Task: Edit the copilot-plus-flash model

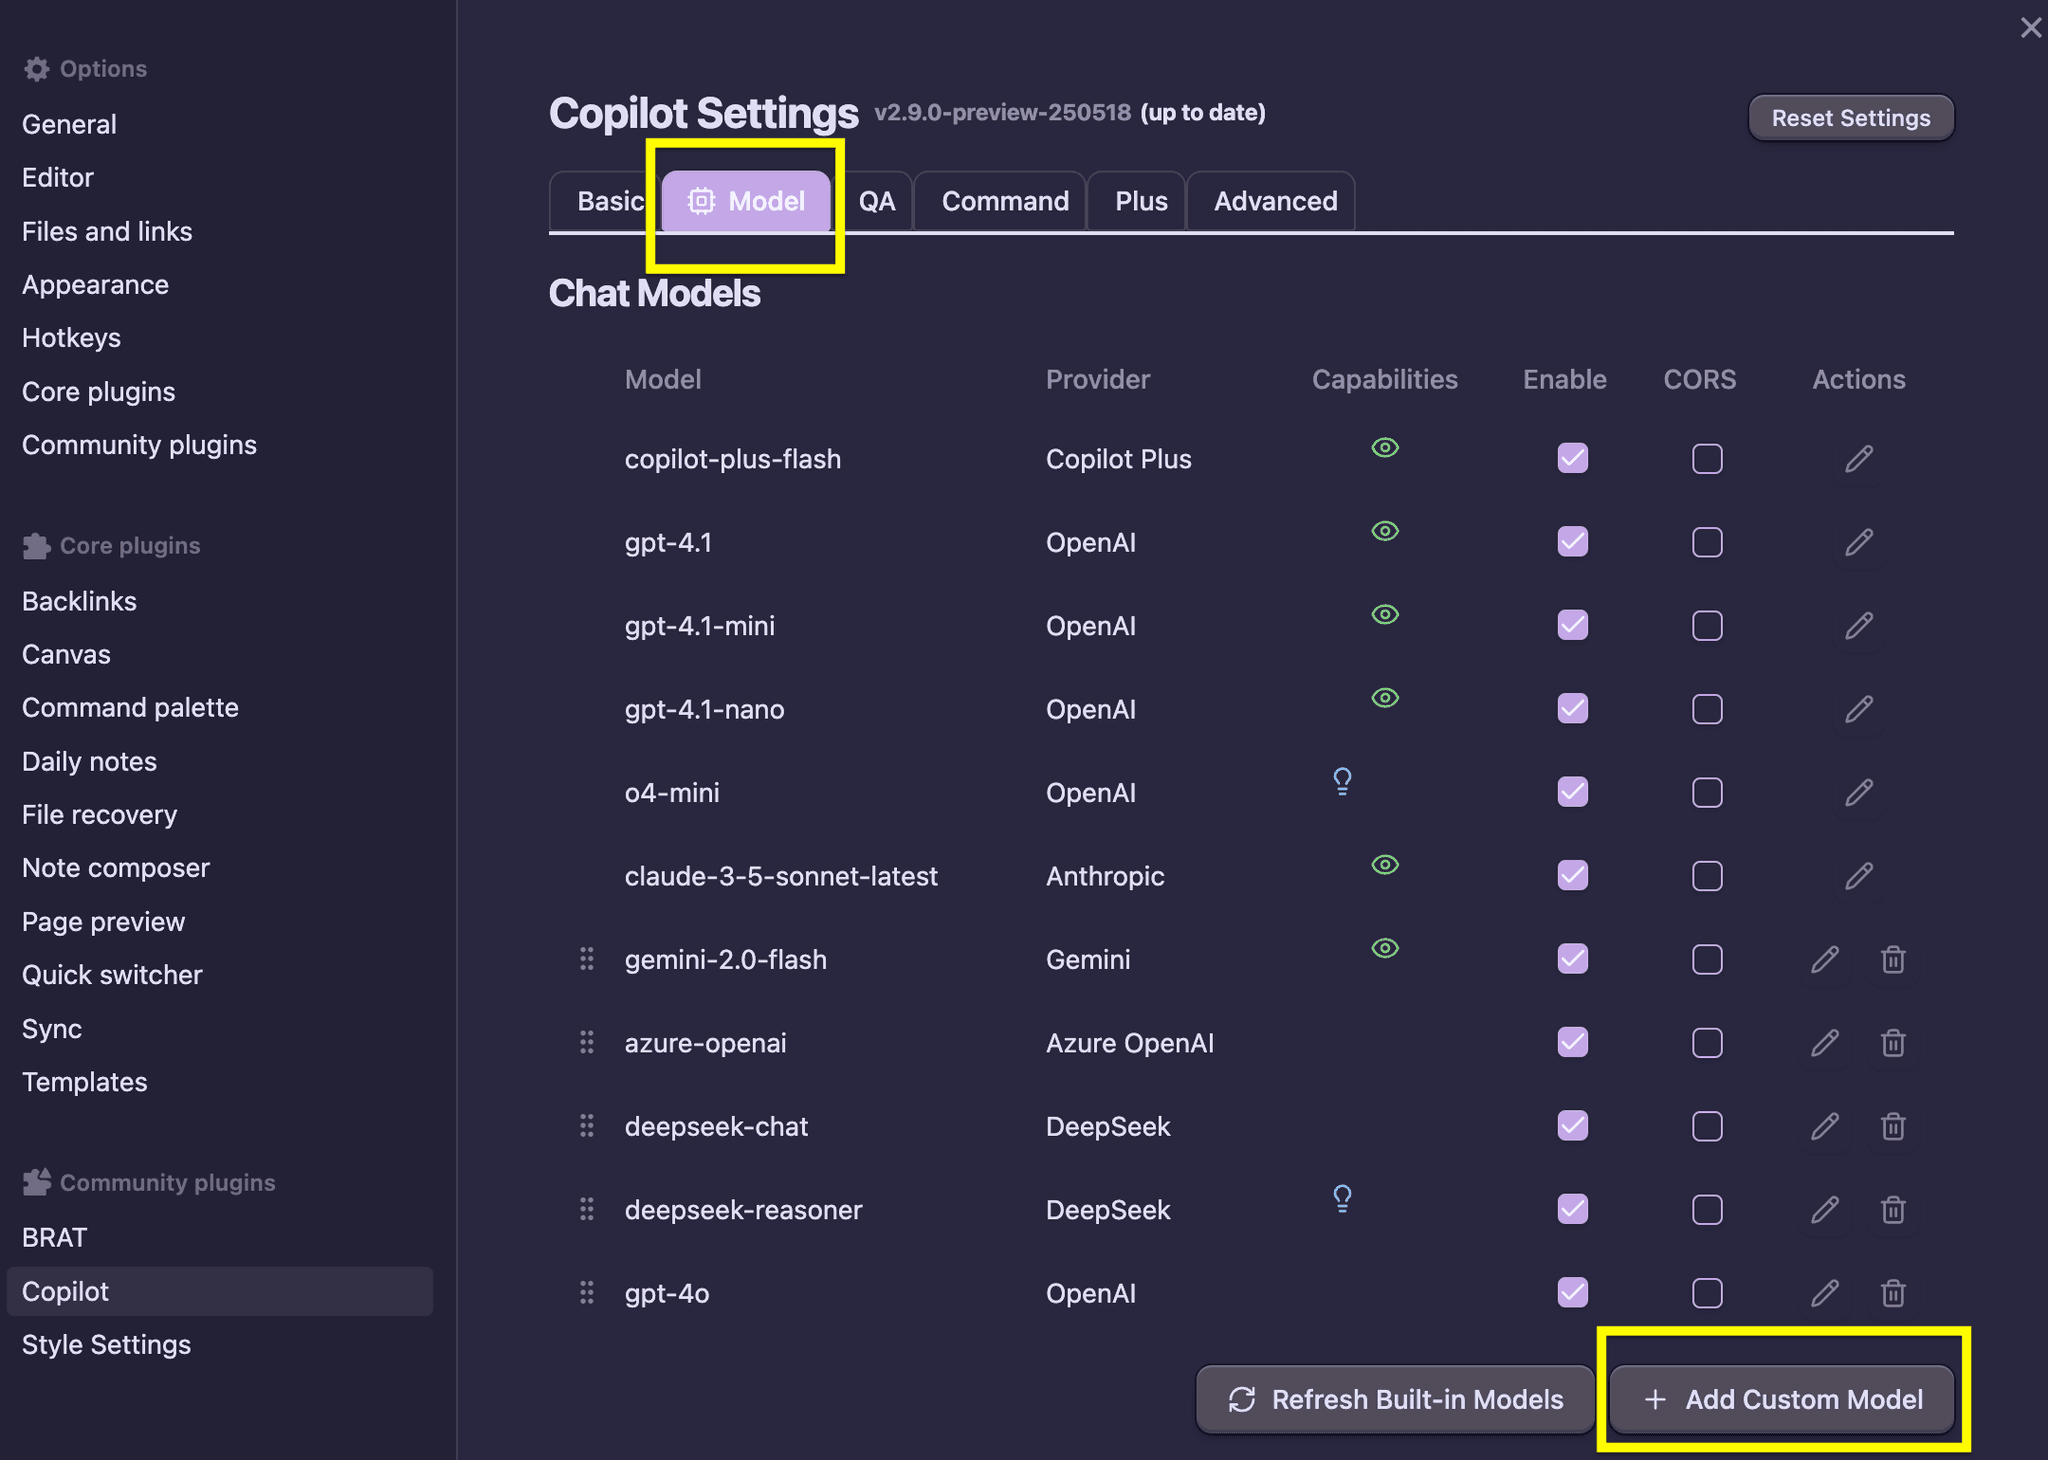Action: click(1858, 458)
